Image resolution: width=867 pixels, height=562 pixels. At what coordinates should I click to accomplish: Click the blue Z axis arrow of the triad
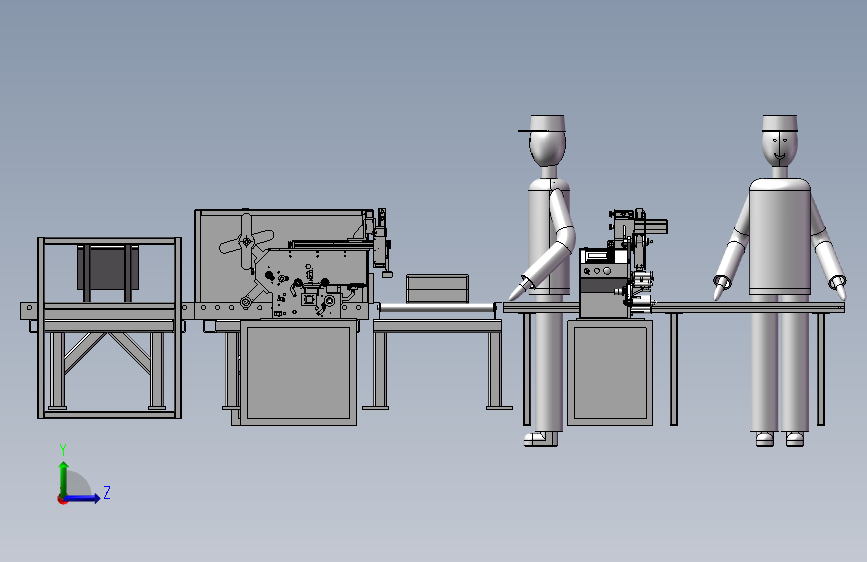tap(83, 498)
